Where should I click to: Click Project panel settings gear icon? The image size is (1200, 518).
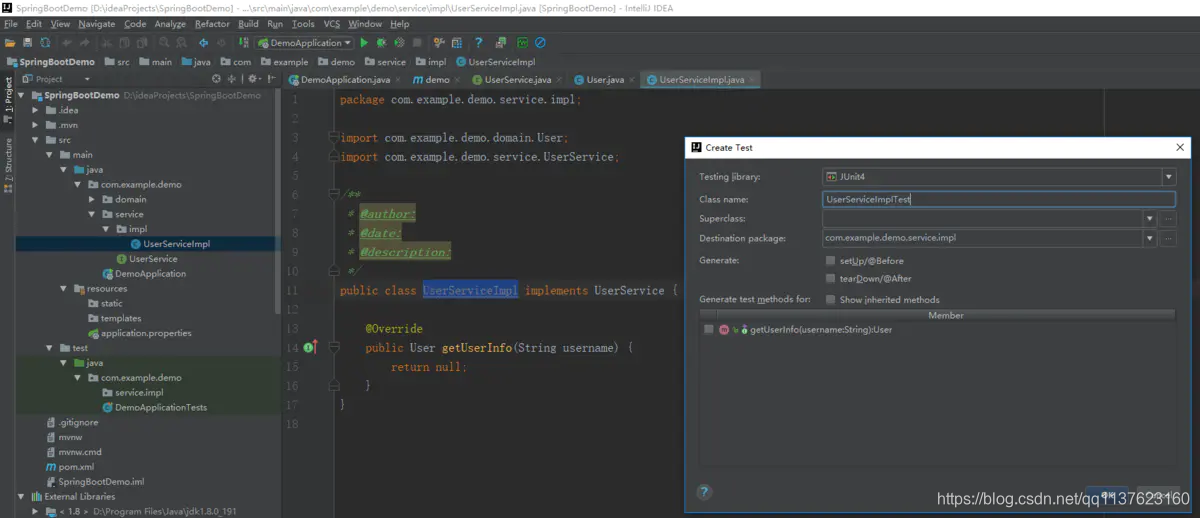[x=252, y=79]
